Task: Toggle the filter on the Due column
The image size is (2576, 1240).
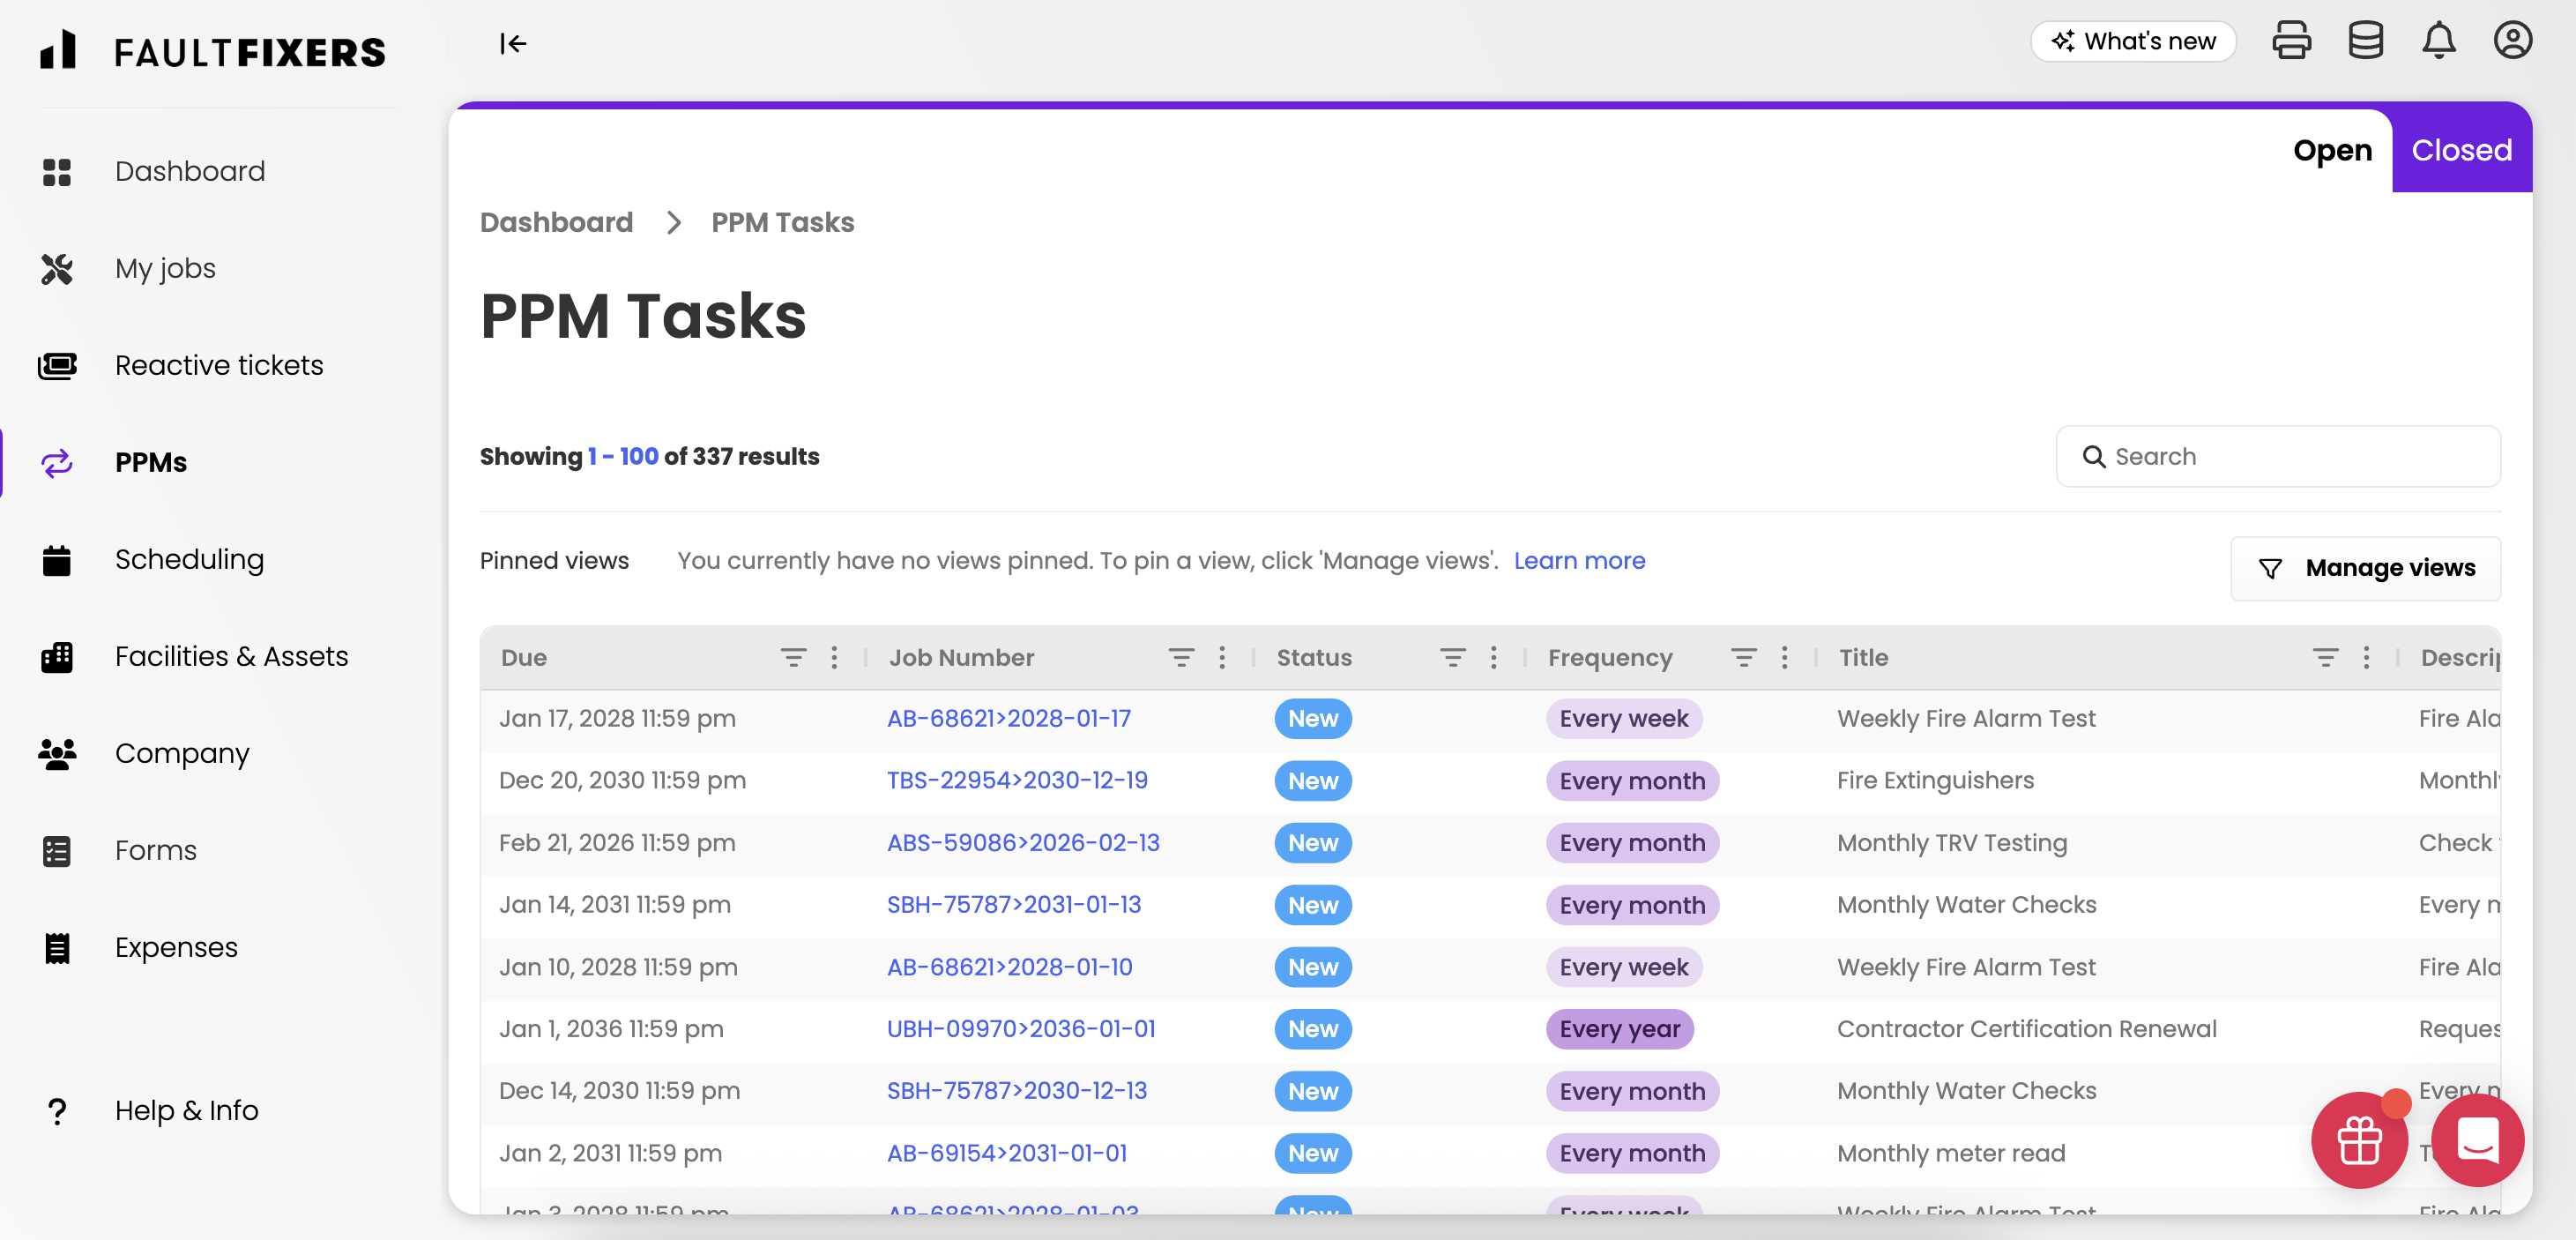Action: [x=793, y=657]
